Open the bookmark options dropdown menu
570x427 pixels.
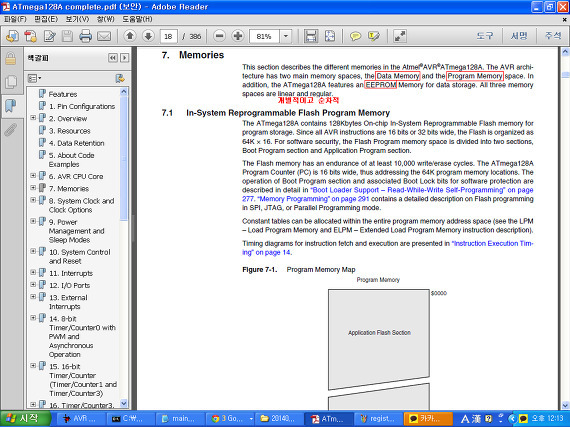[35, 78]
